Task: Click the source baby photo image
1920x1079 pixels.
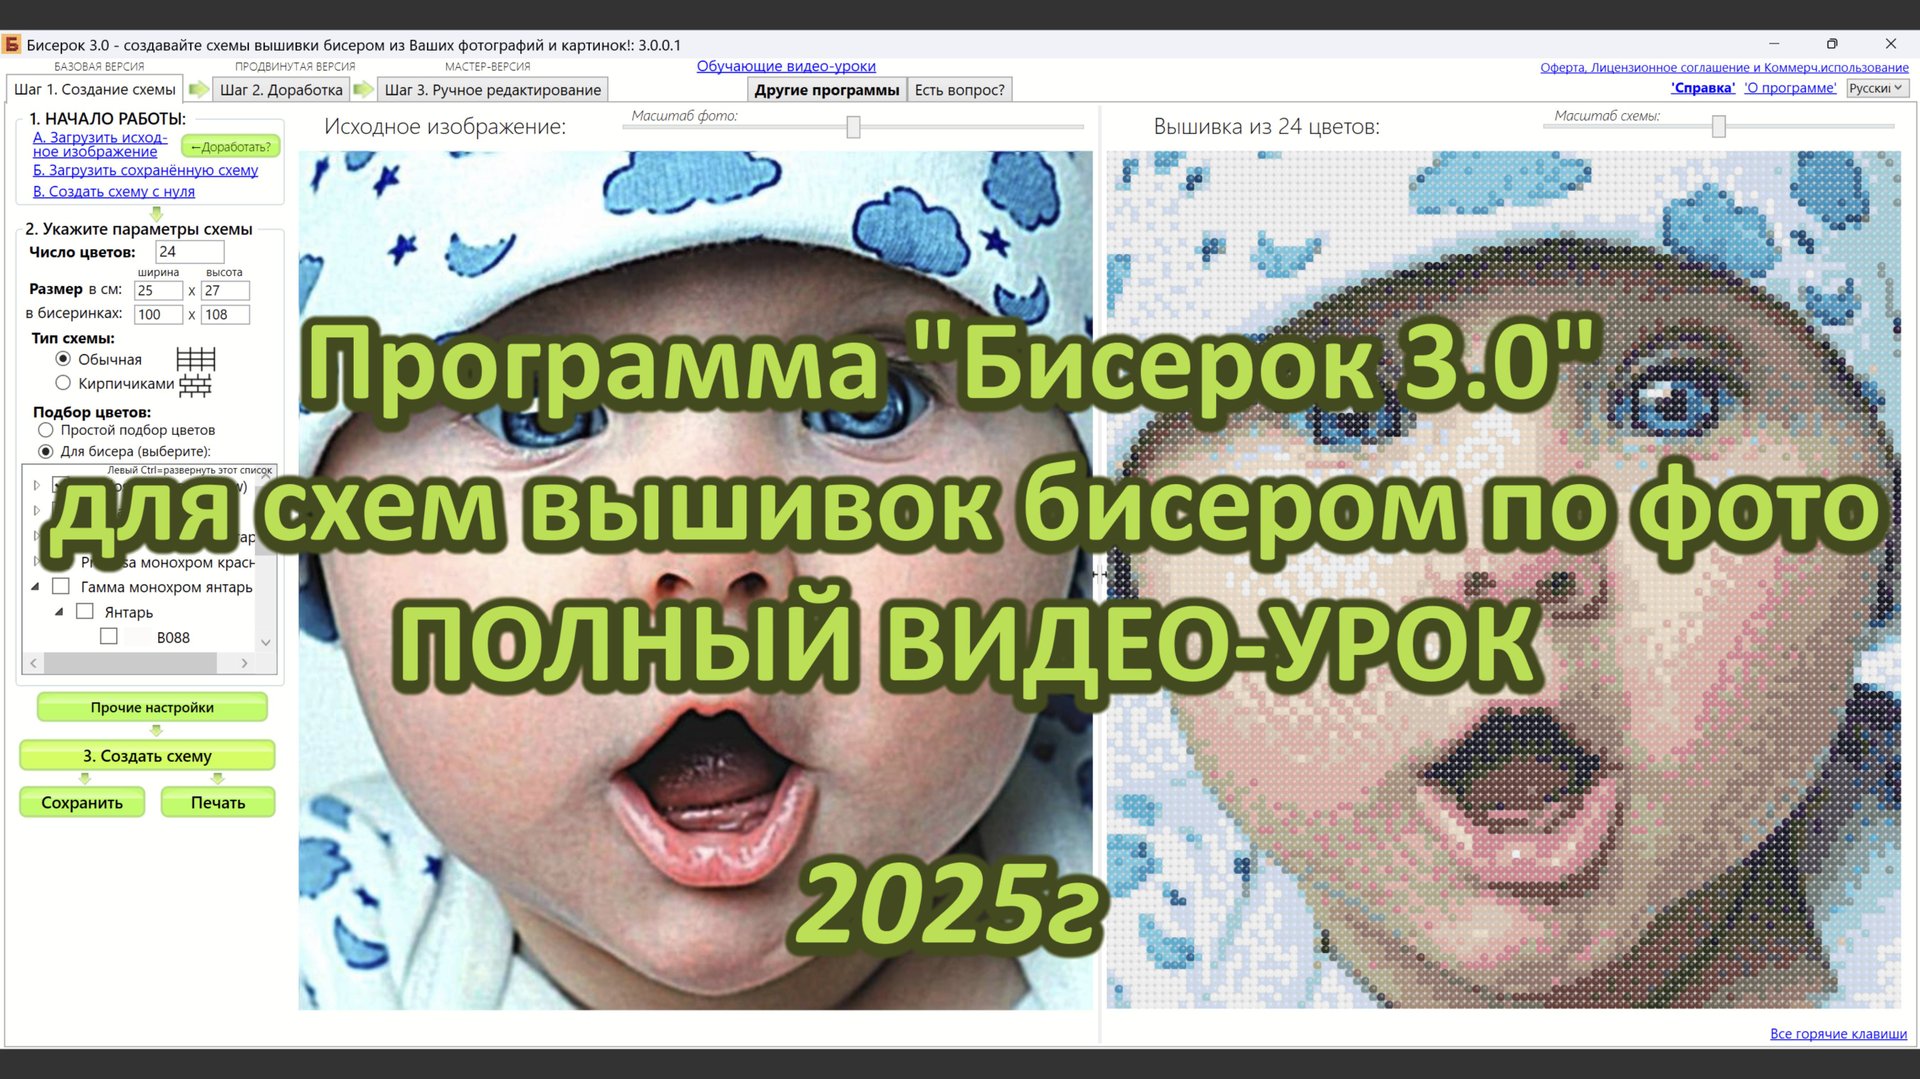Action: (695, 580)
